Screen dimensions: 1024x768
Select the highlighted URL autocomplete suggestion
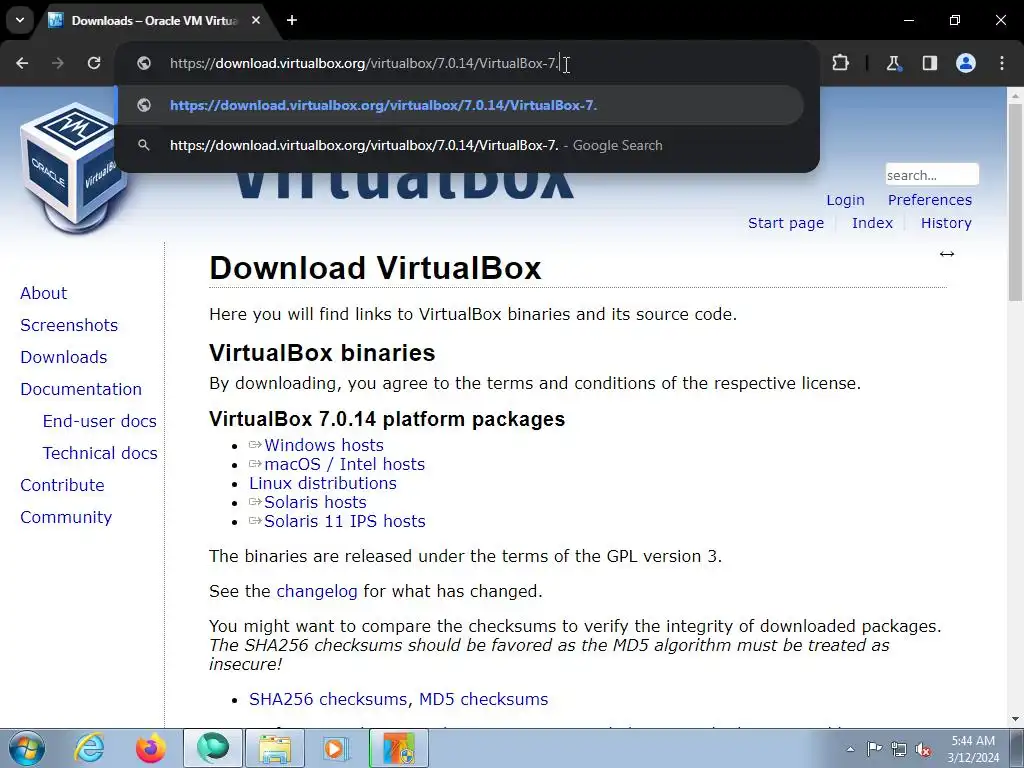(x=460, y=105)
